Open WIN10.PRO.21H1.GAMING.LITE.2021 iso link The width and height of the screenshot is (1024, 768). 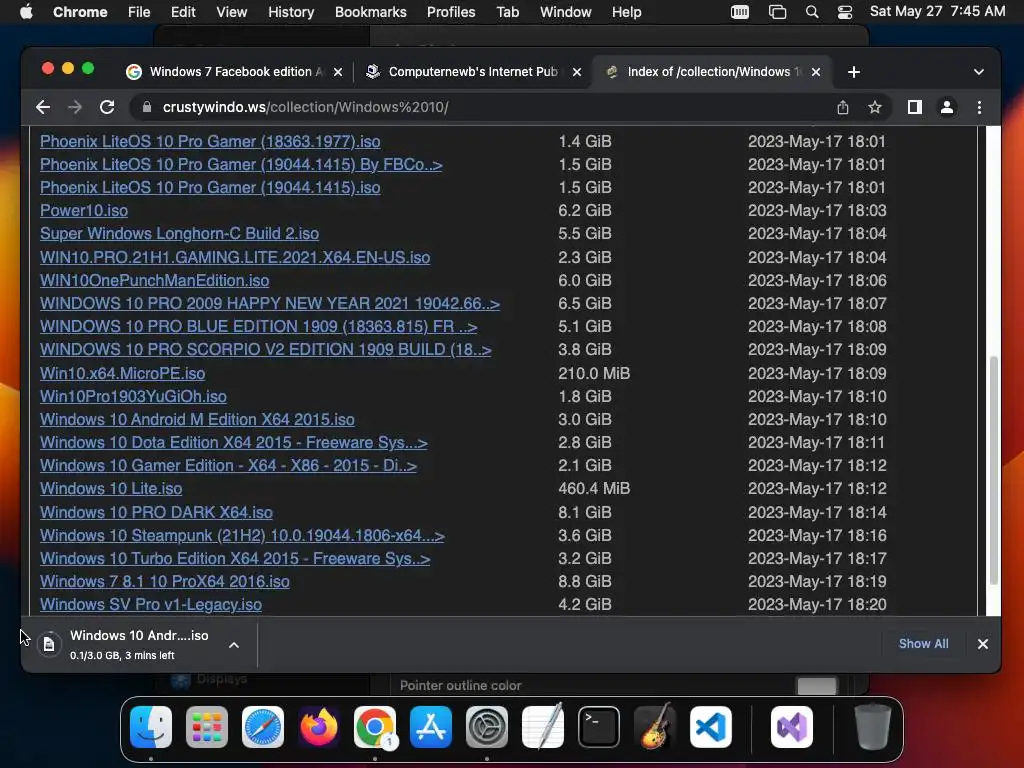(x=235, y=257)
